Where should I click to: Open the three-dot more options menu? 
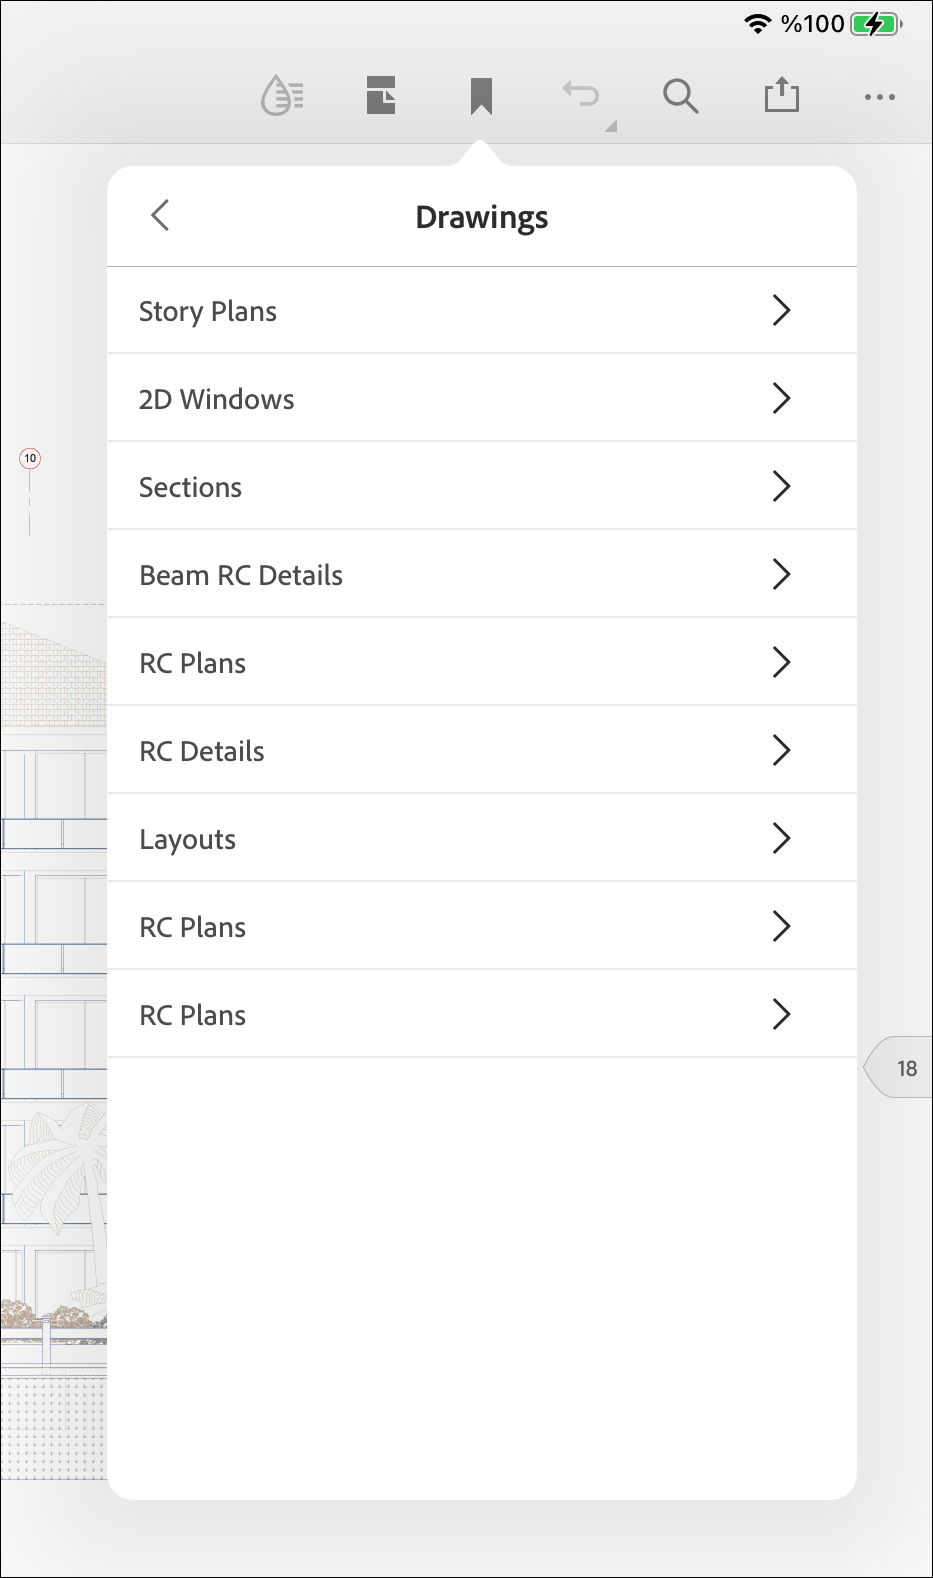880,97
